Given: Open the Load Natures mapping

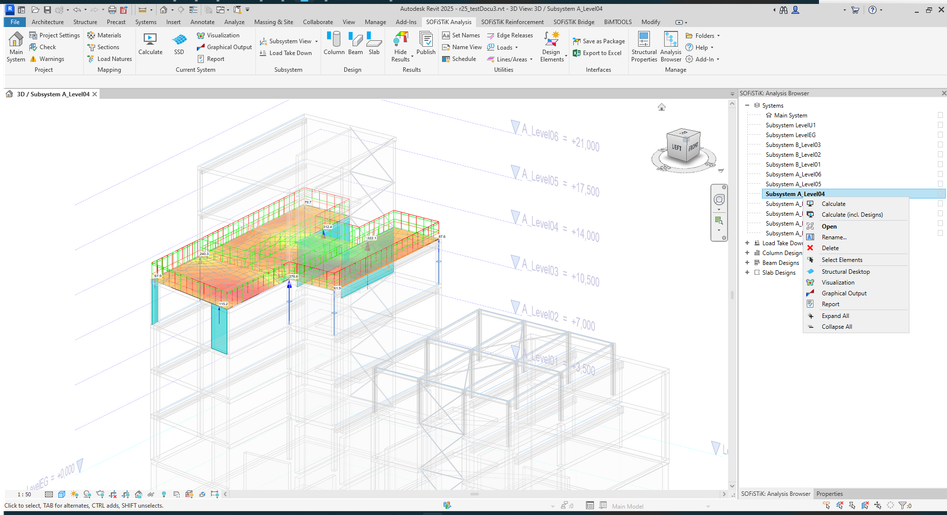Looking at the screenshot, I should click(x=109, y=59).
